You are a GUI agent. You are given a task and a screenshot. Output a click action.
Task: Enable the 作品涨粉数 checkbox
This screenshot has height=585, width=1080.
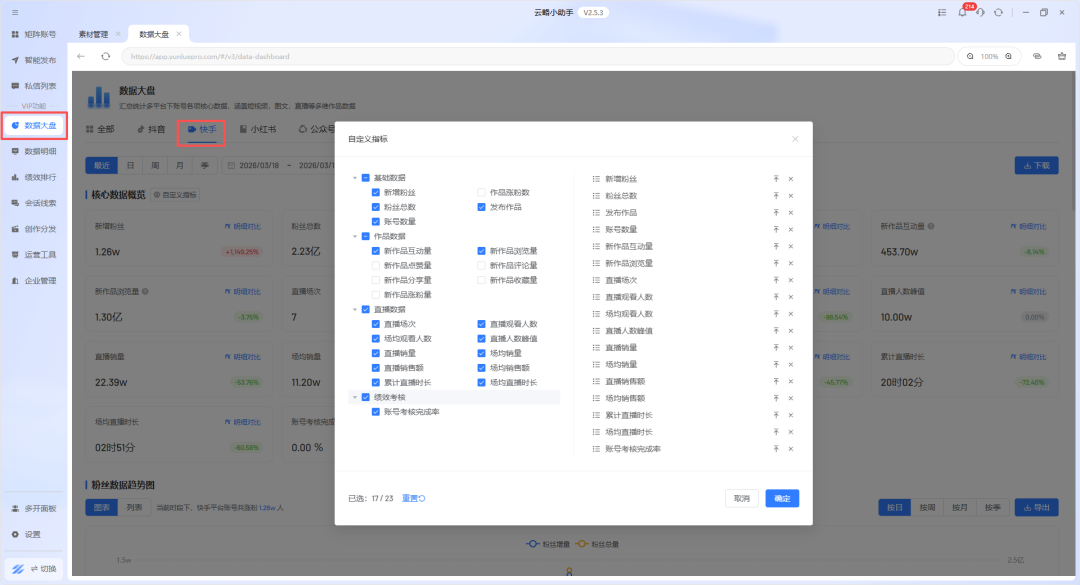482,192
